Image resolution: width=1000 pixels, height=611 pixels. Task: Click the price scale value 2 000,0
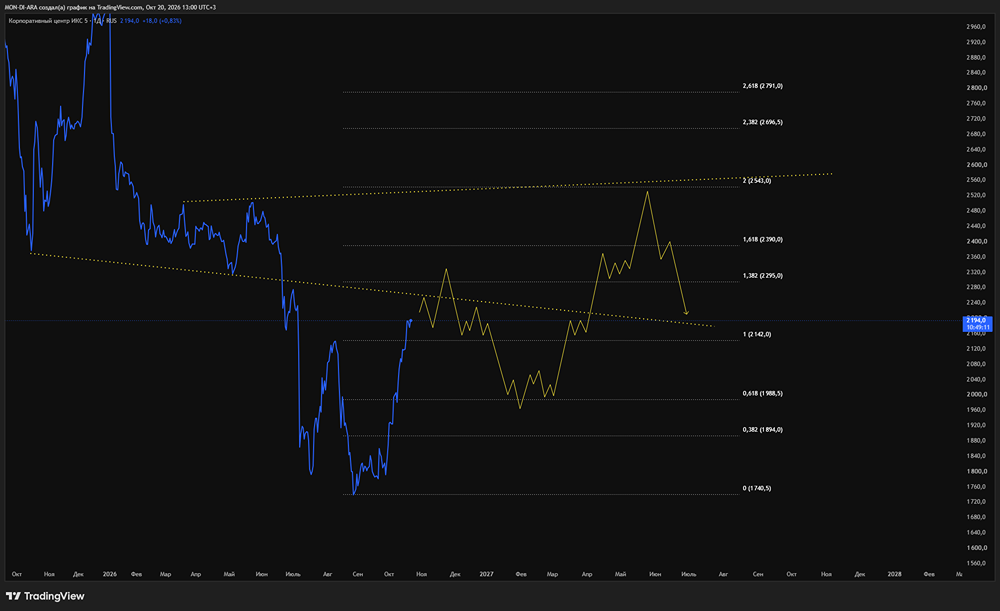pos(976,395)
